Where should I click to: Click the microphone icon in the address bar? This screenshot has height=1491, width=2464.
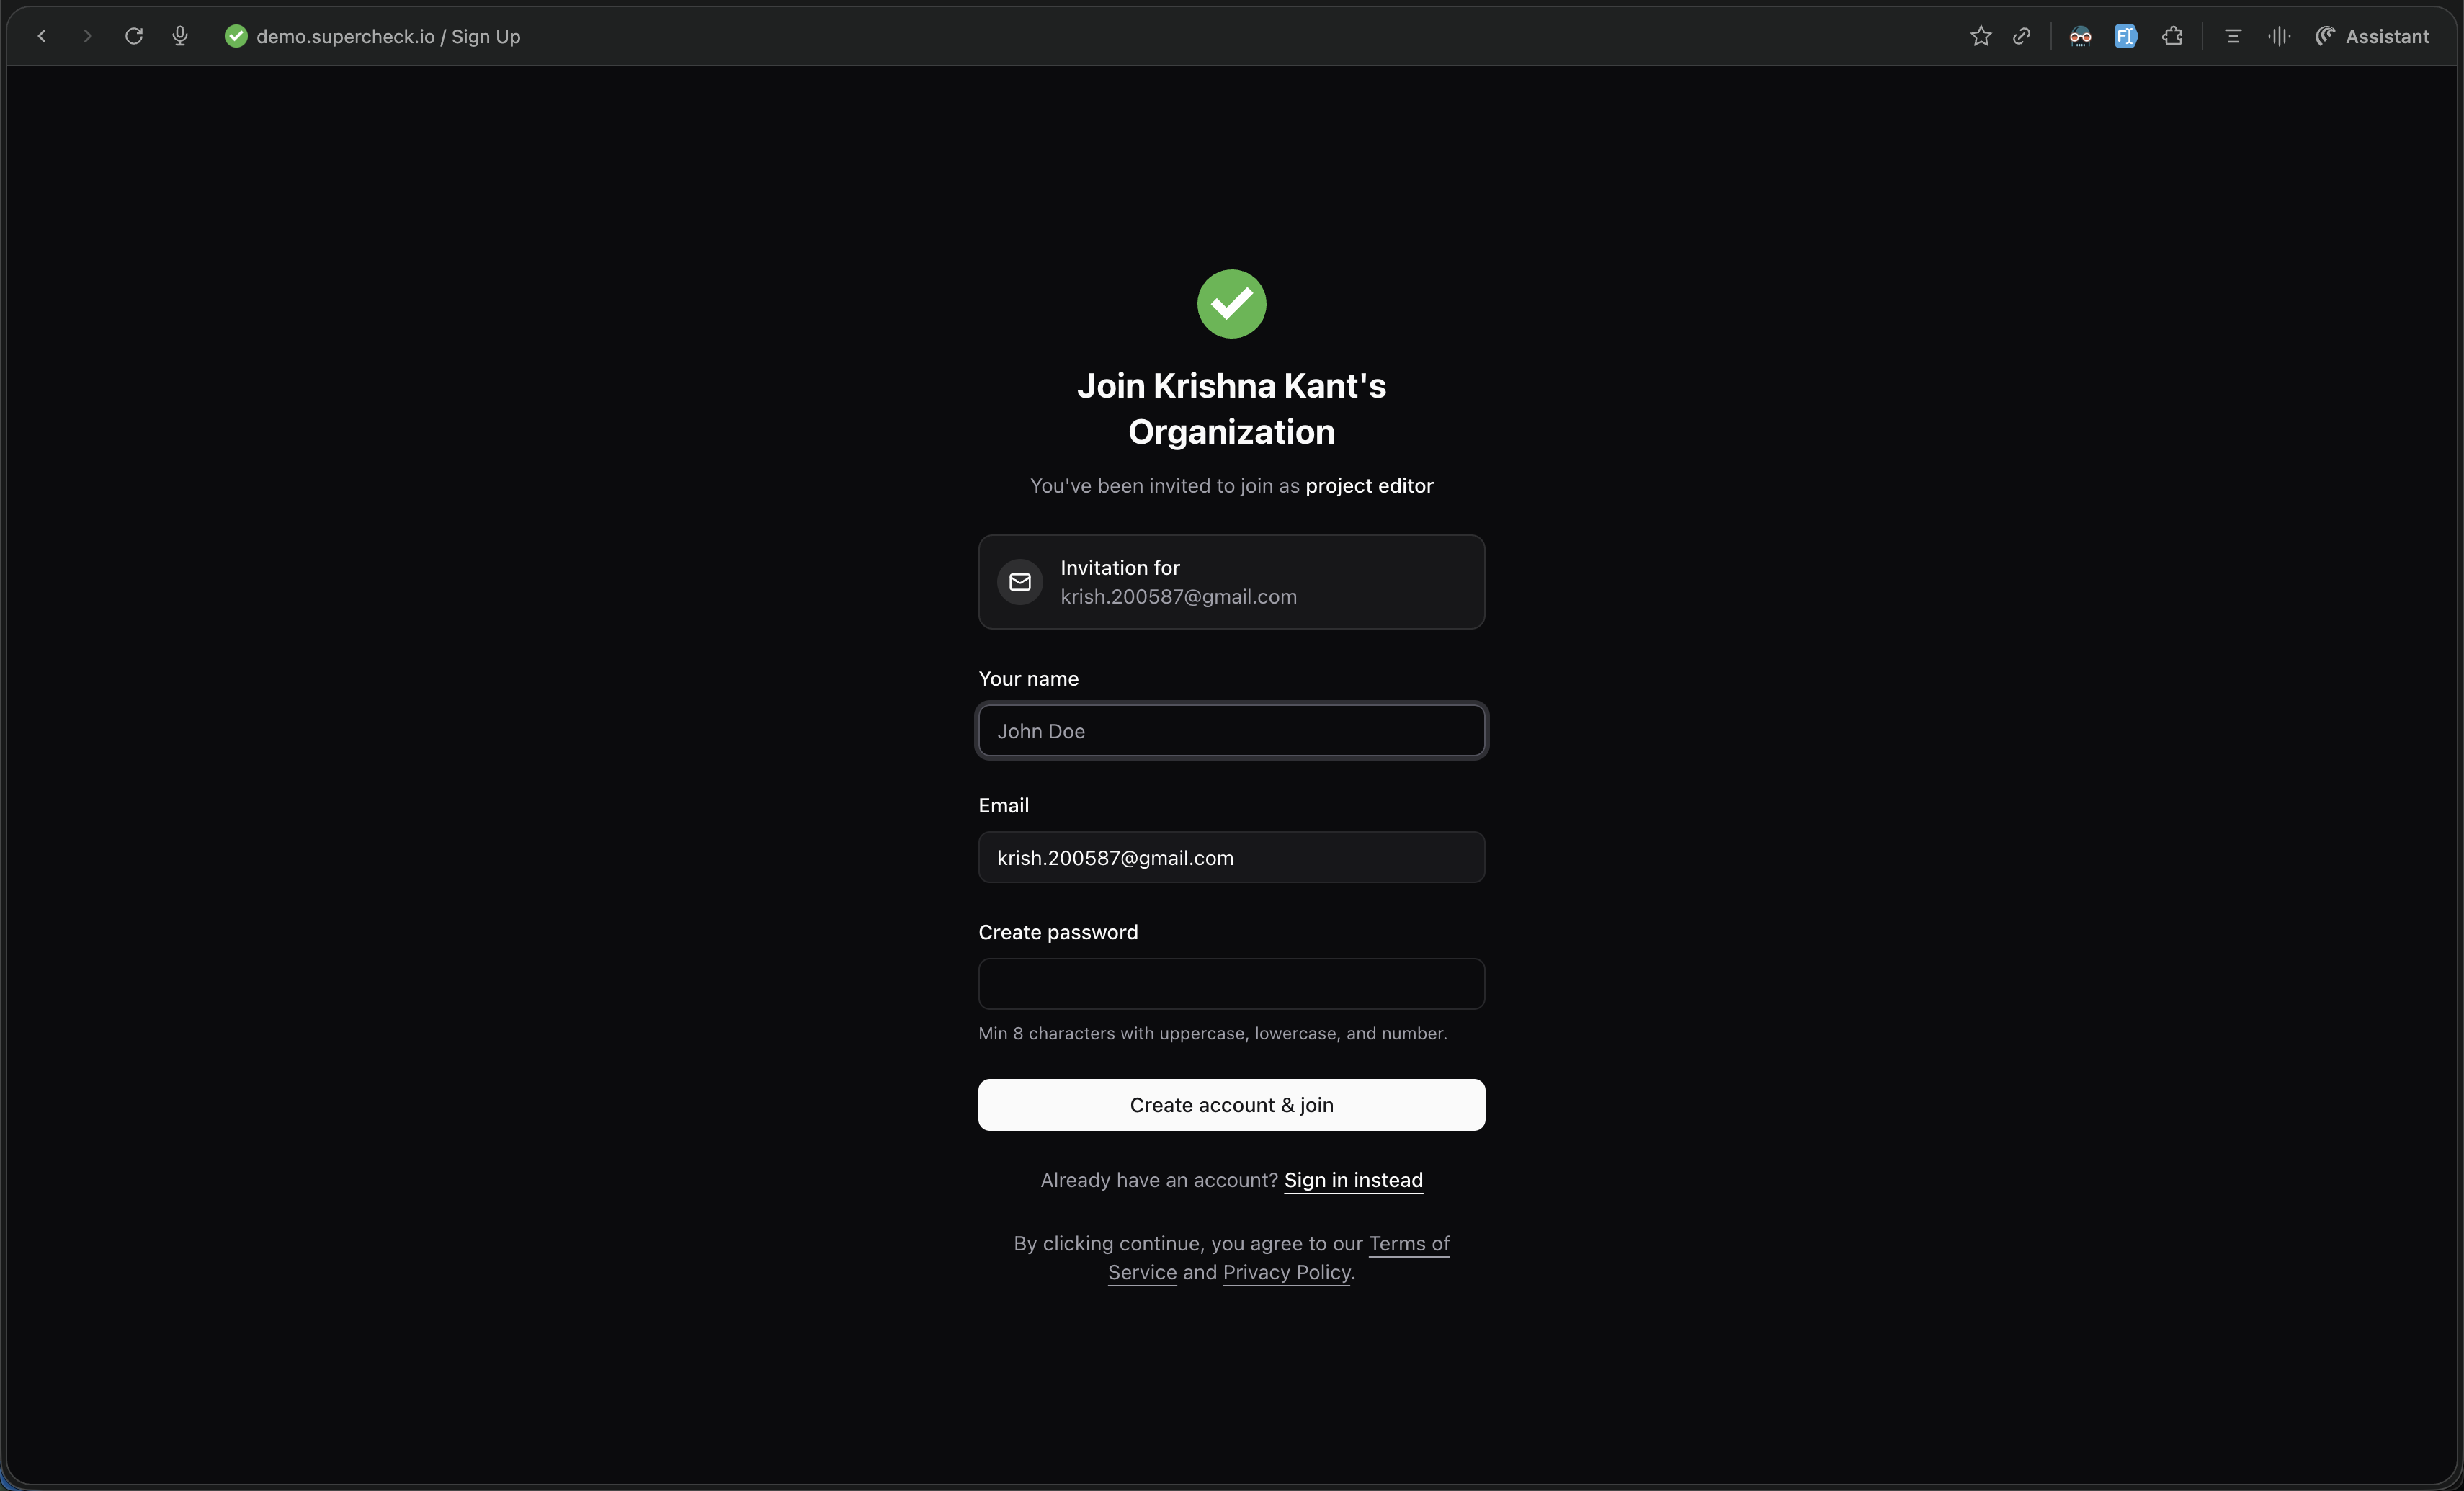pos(180,36)
